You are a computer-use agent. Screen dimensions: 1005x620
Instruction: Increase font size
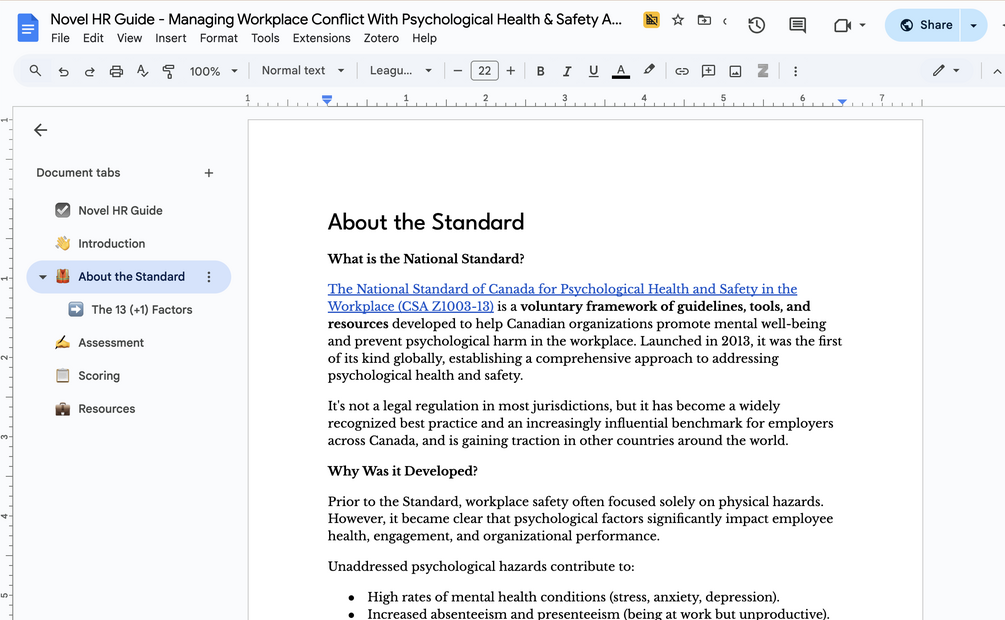511,71
